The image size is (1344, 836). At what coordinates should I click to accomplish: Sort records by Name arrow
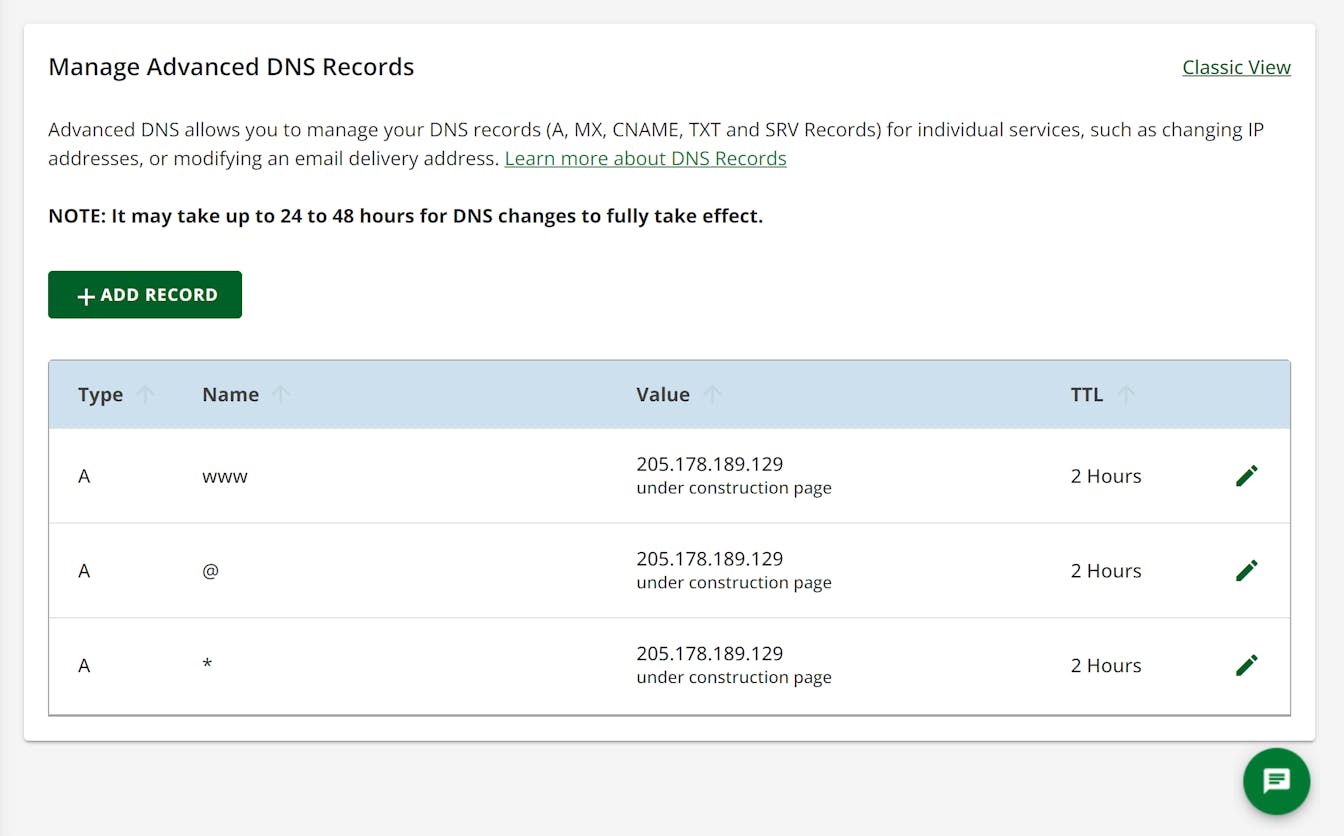point(281,395)
